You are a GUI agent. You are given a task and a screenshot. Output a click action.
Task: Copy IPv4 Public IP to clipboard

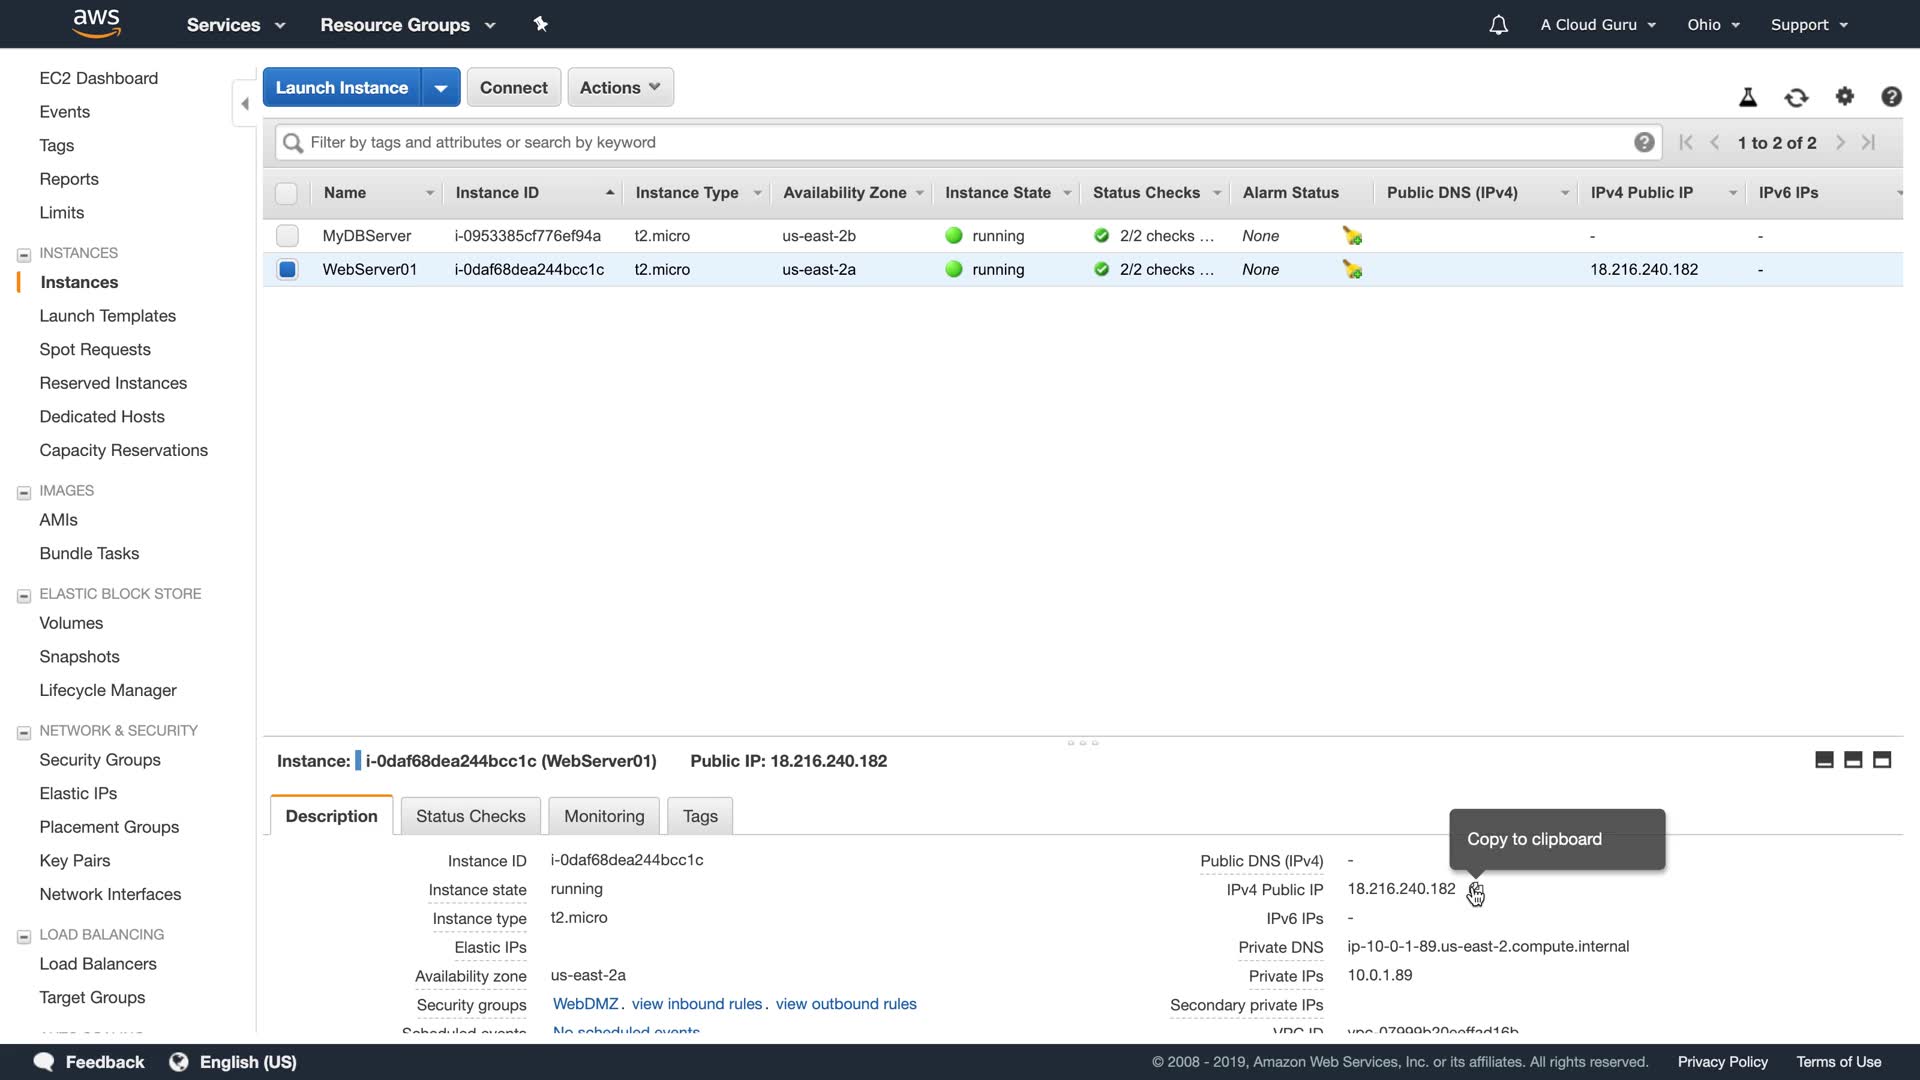[x=1476, y=889]
